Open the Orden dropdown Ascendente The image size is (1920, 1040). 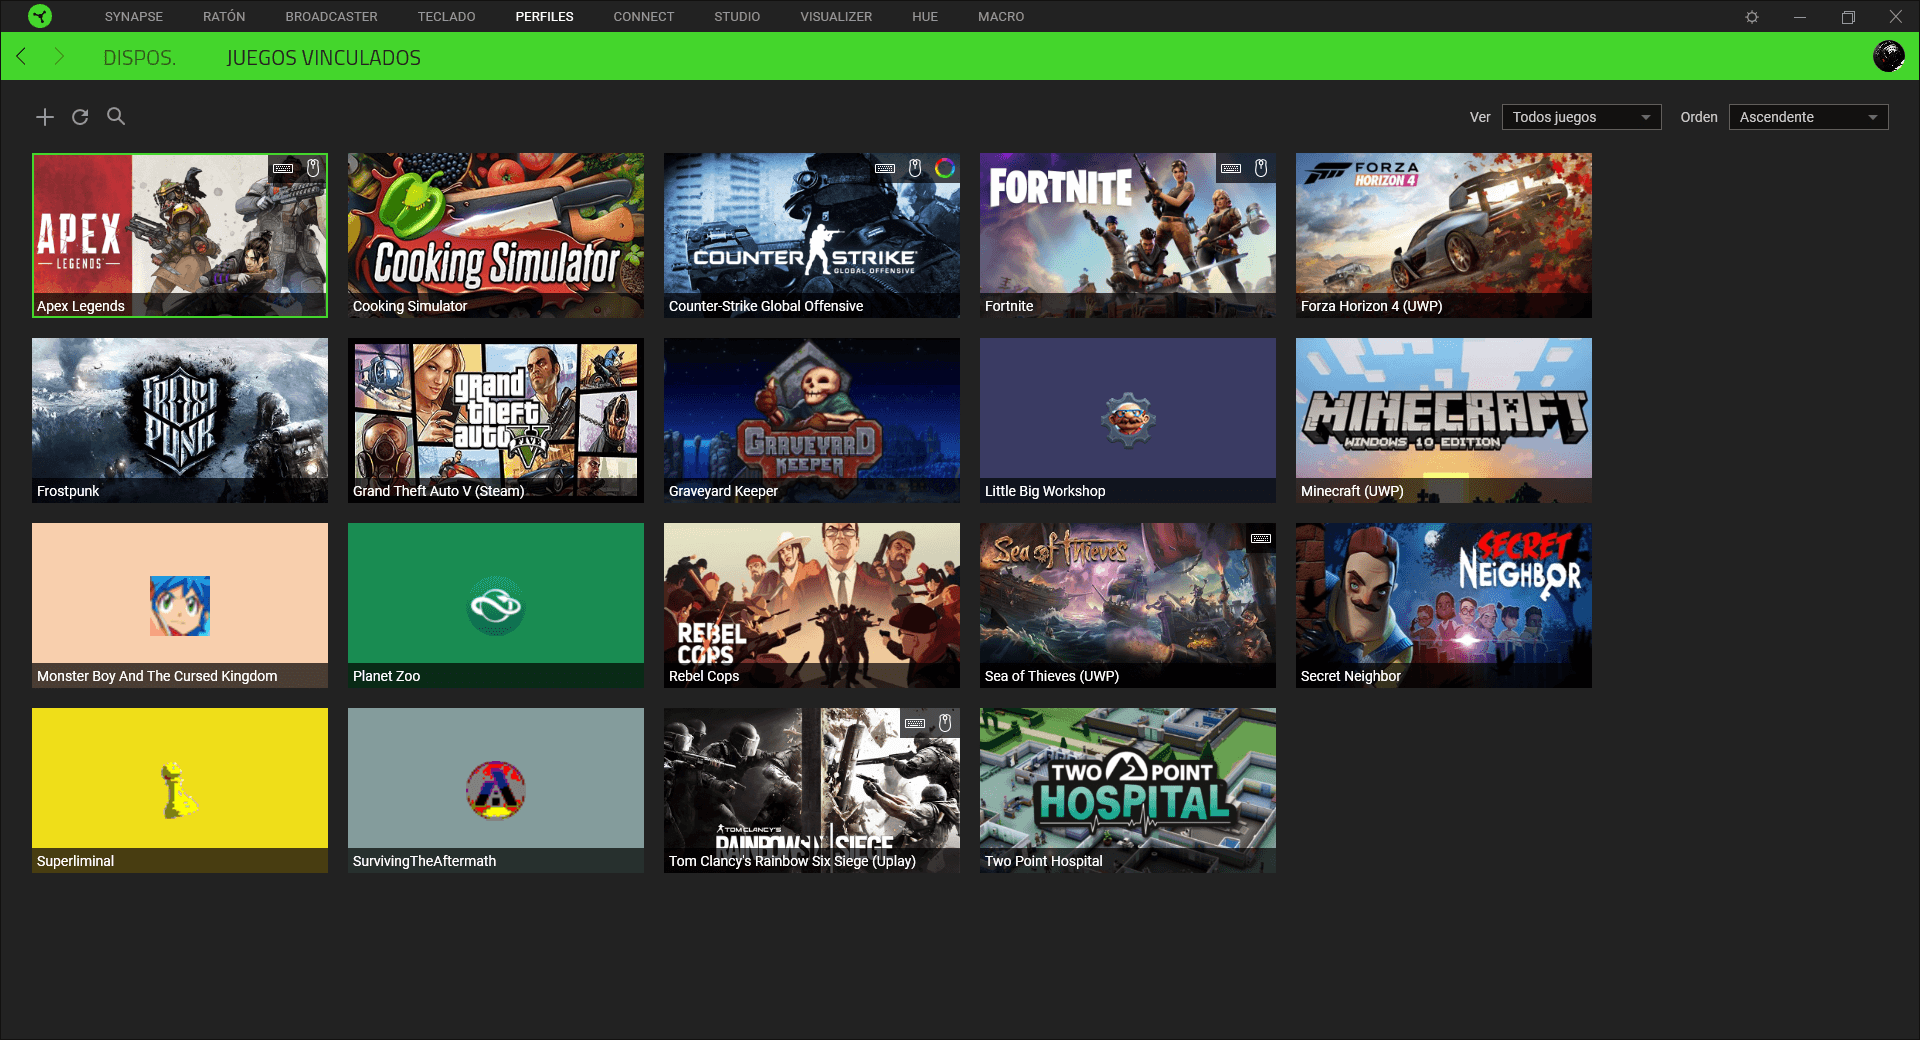[x=1808, y=117]
